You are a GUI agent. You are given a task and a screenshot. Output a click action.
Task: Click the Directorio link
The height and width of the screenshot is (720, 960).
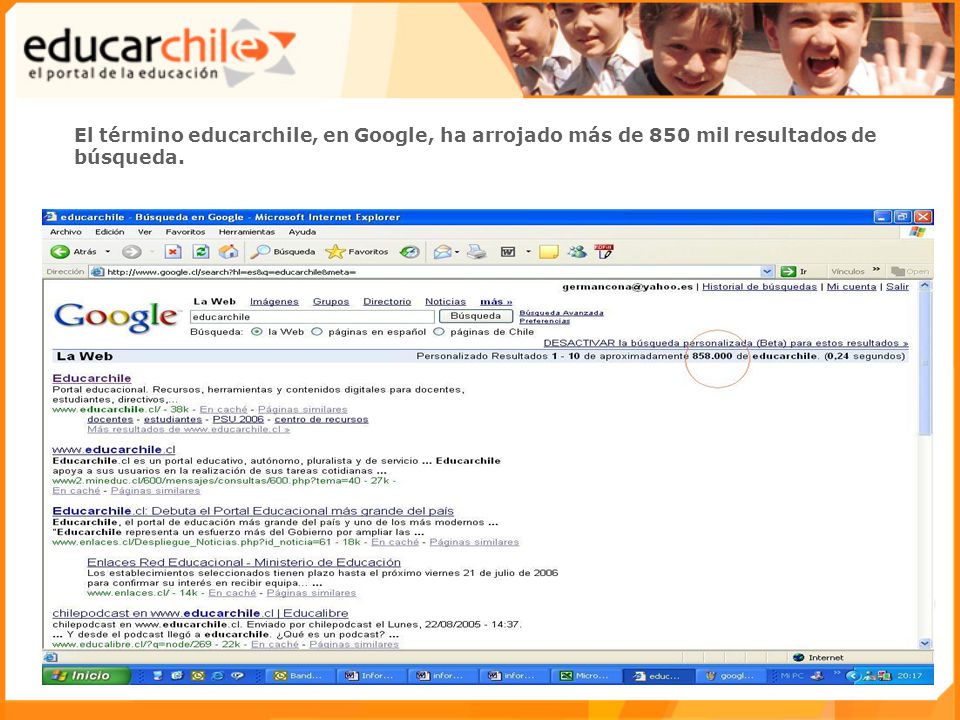point(387,301)
